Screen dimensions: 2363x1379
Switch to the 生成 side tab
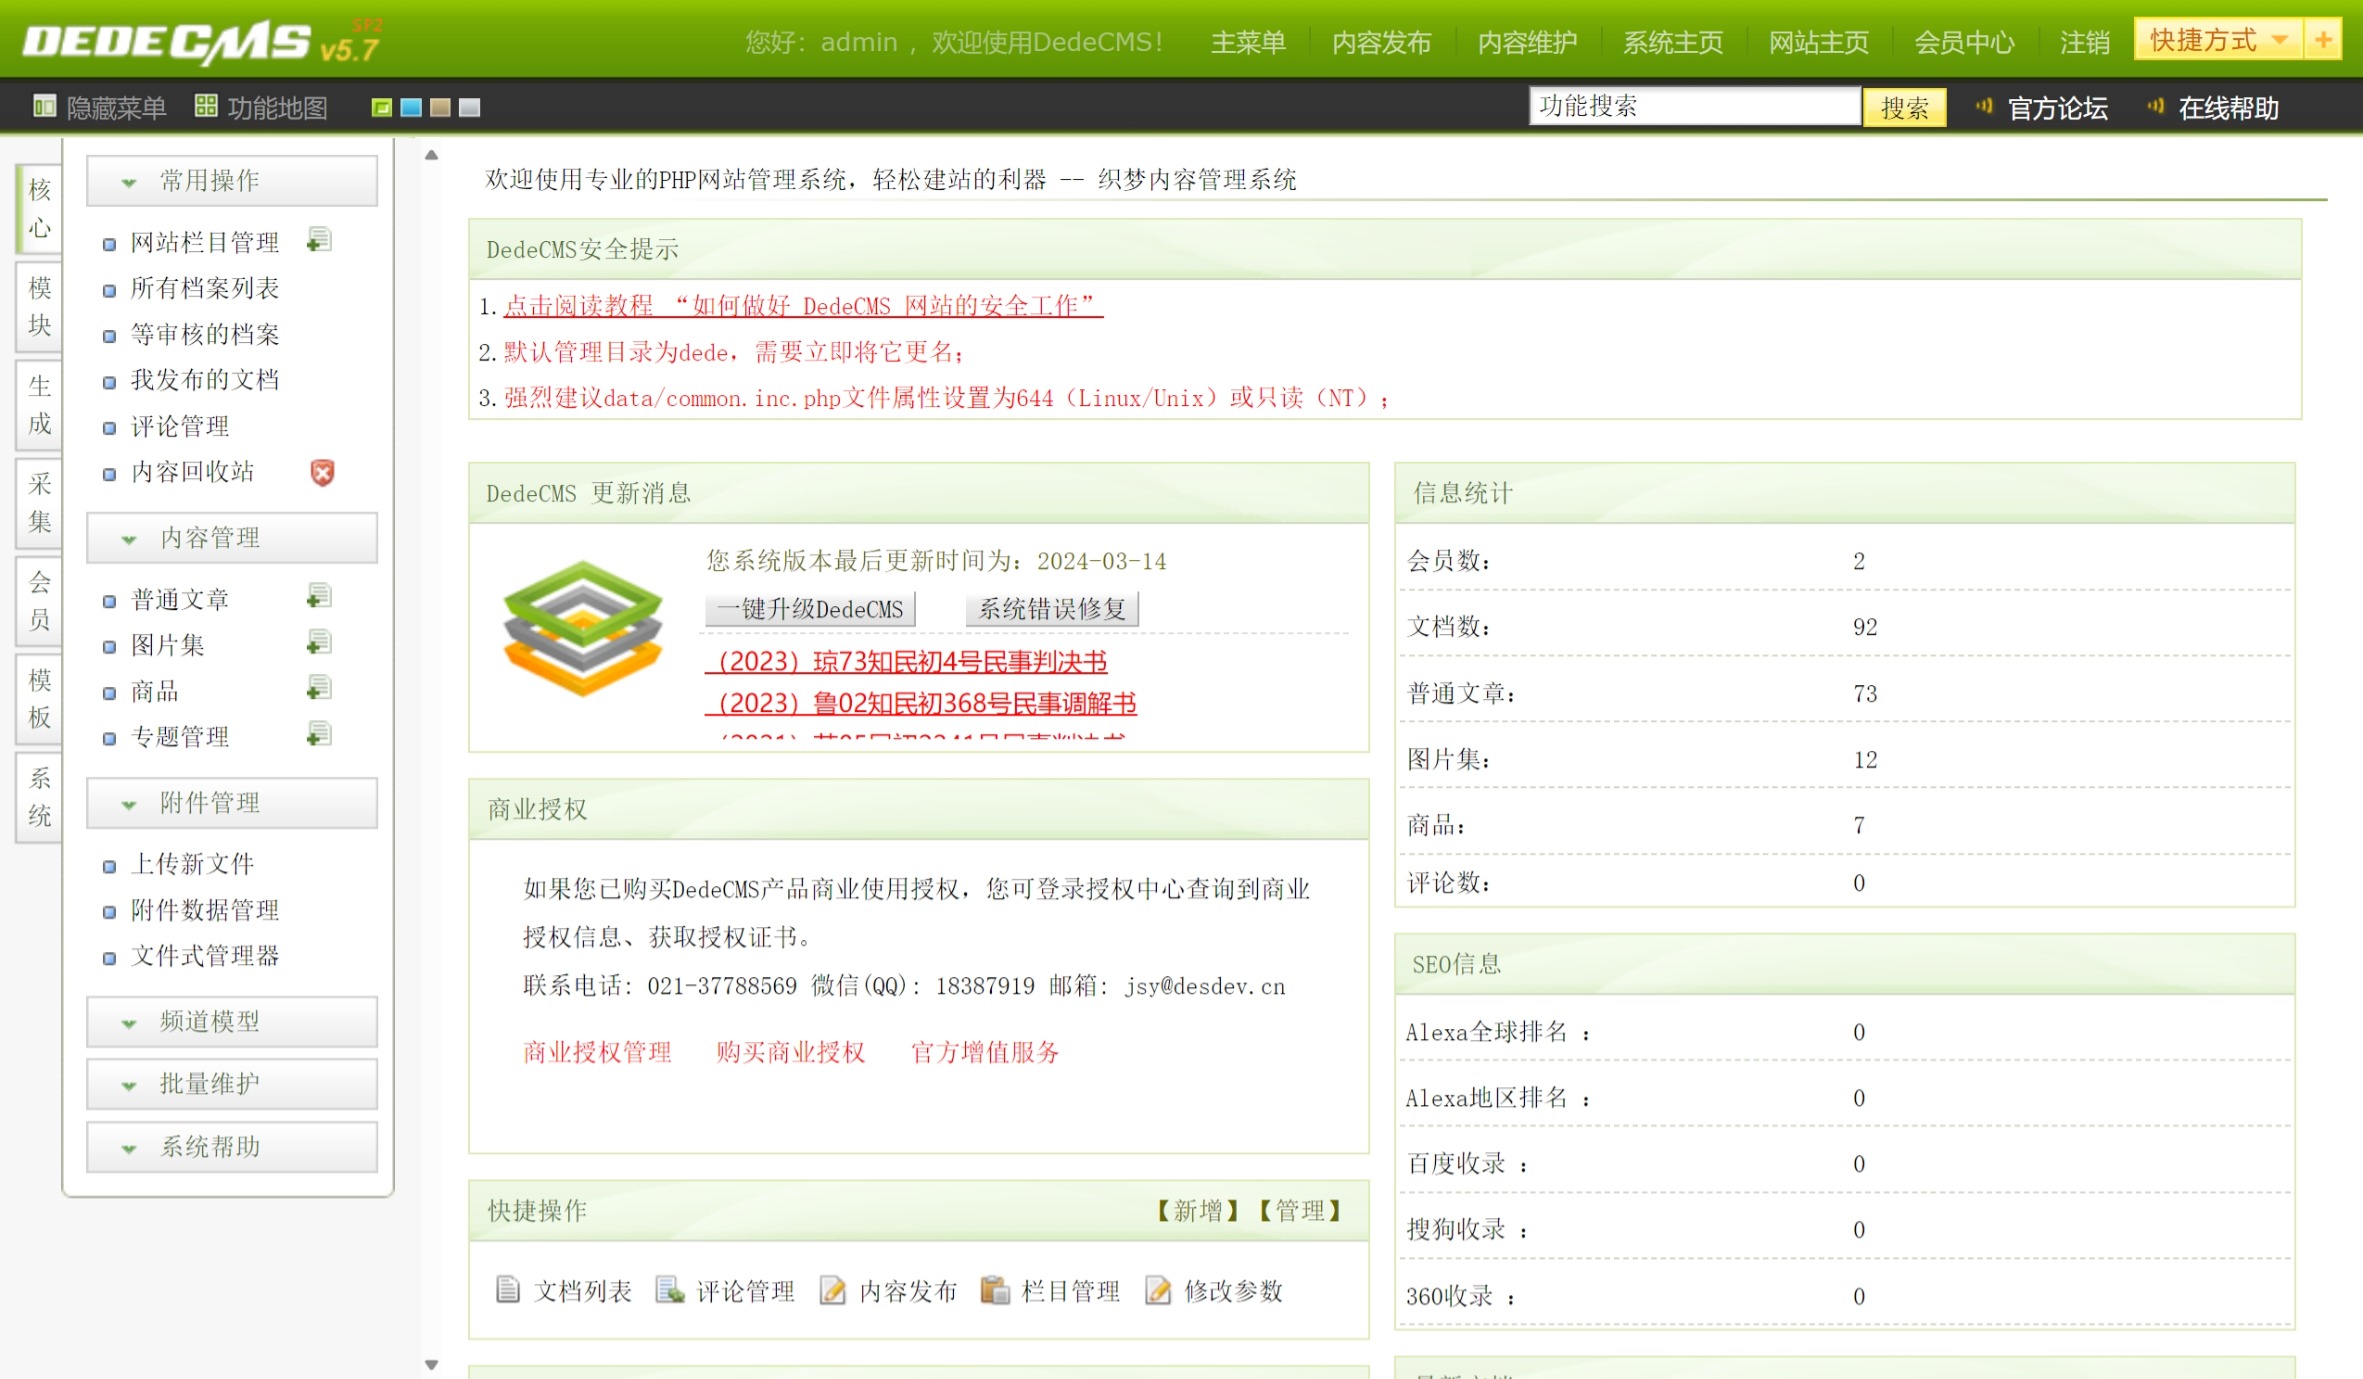click(x=40, y=404)
